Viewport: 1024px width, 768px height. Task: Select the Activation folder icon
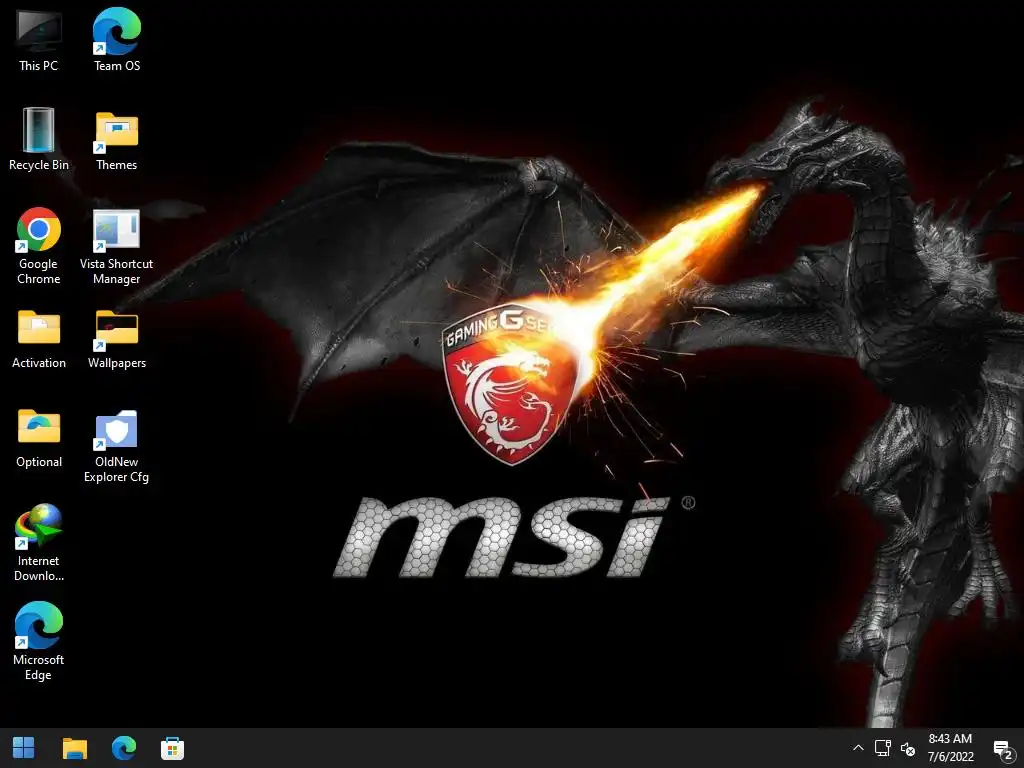click(x=39, y=340)
